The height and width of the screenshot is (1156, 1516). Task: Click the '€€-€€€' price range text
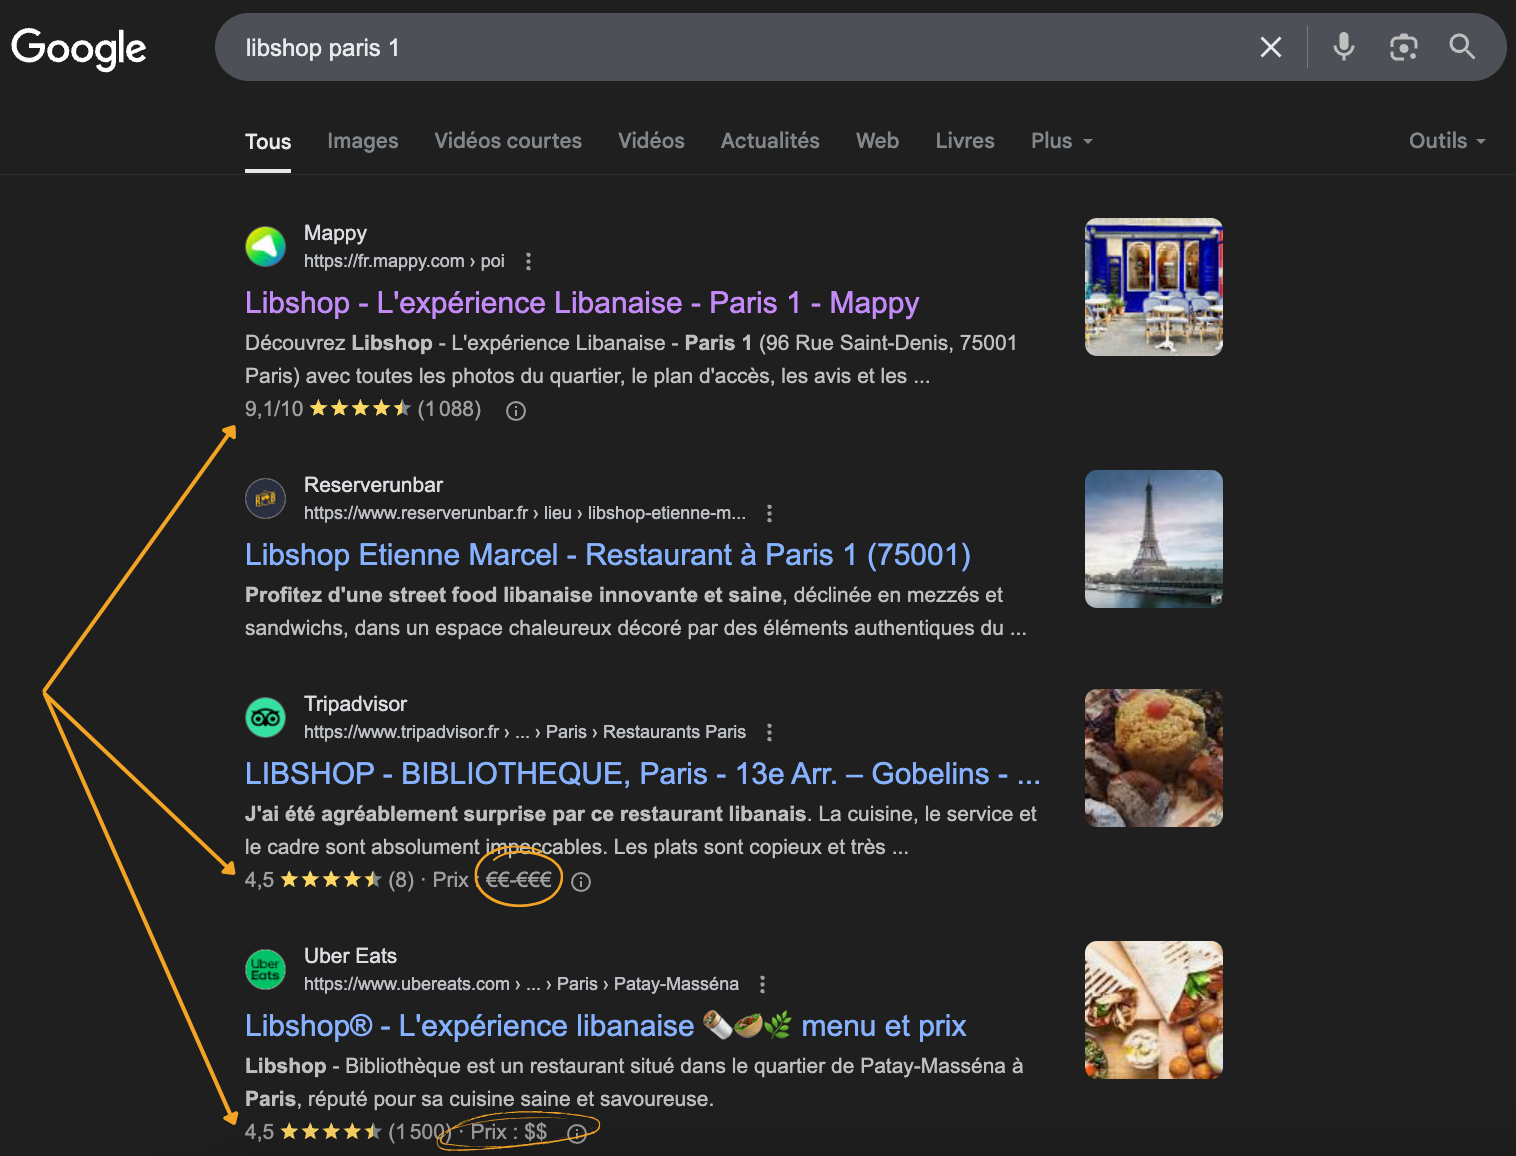point(519,880)
